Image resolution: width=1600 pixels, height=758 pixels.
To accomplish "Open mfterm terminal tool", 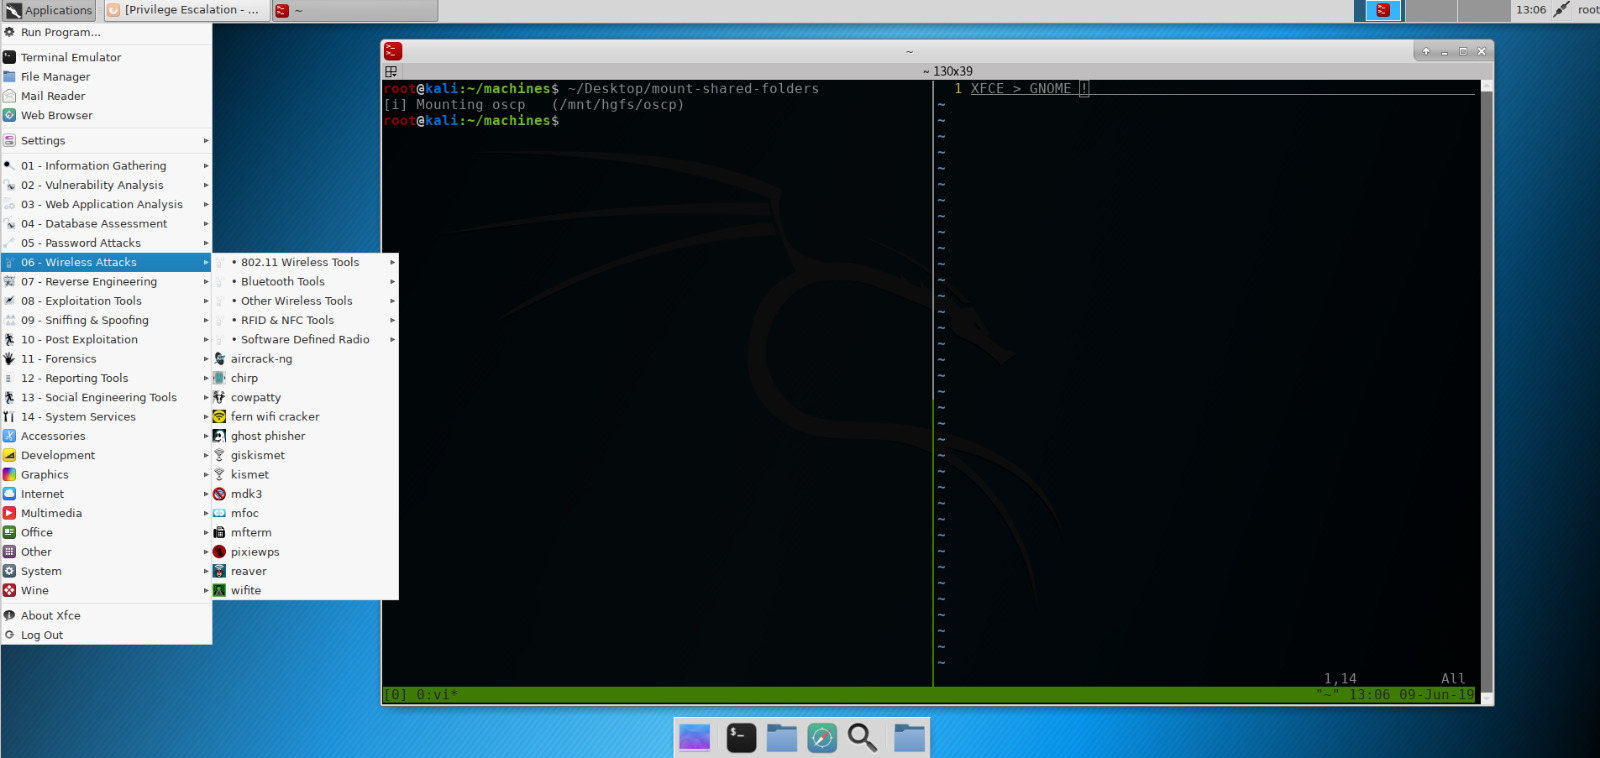I will [x=305, y=533].
